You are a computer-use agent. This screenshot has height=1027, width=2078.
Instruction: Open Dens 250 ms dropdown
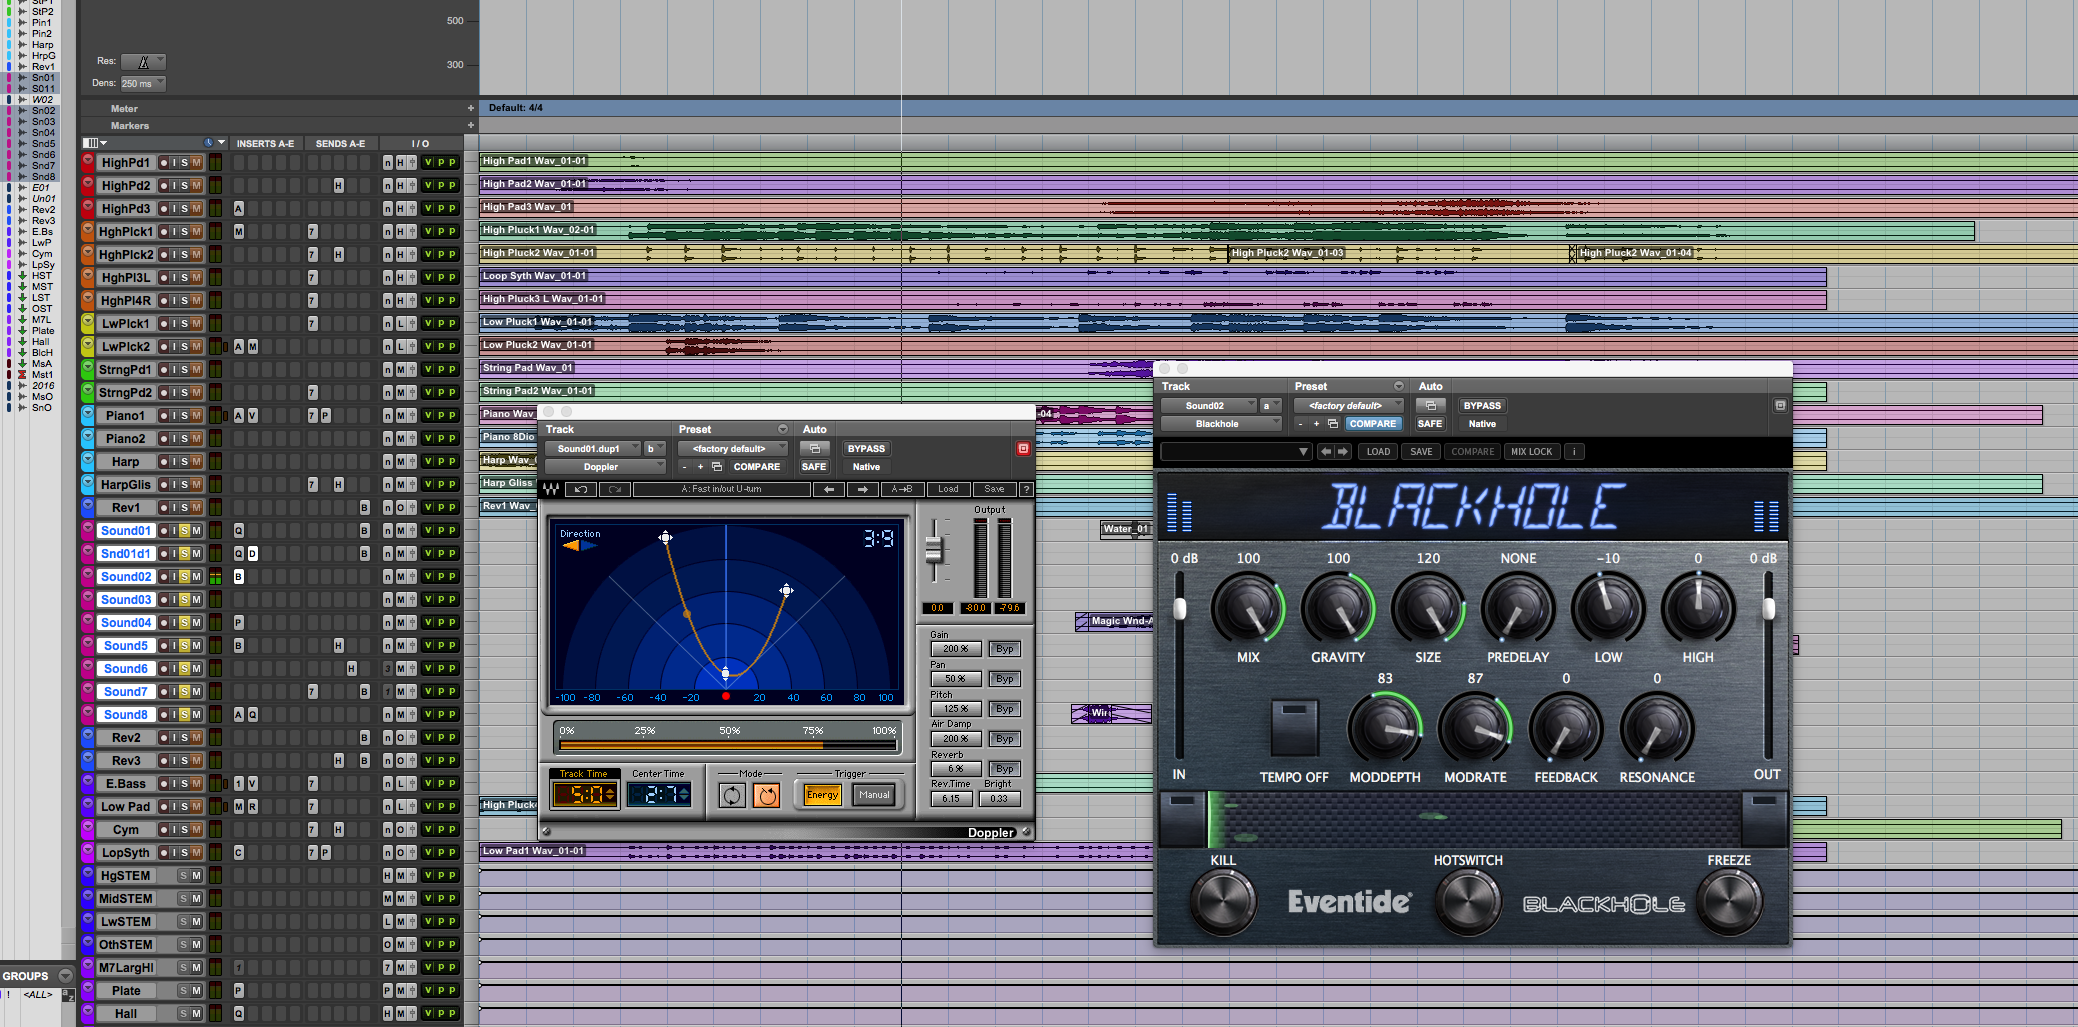coord(143,84)
